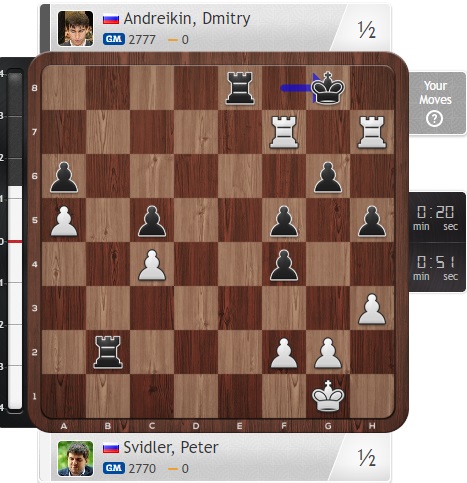Click Dmitry Andreikin's profile photo
This screenshot has width=467, height=483.
[75, 28]
